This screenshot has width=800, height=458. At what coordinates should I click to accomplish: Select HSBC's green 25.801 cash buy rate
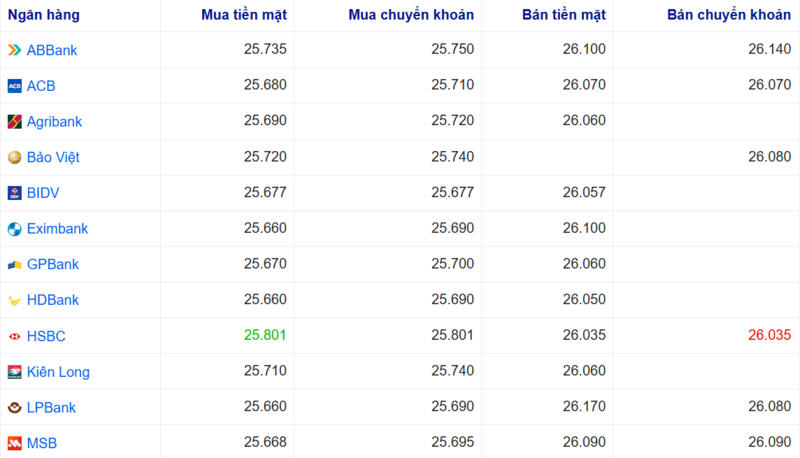tap(265, 336)
